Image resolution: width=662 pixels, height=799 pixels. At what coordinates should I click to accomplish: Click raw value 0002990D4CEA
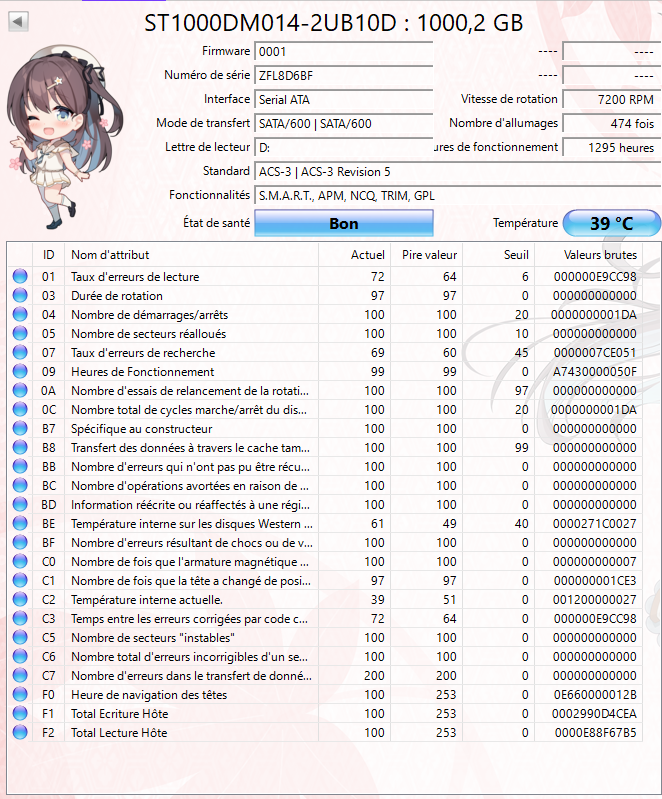point(595,713)
